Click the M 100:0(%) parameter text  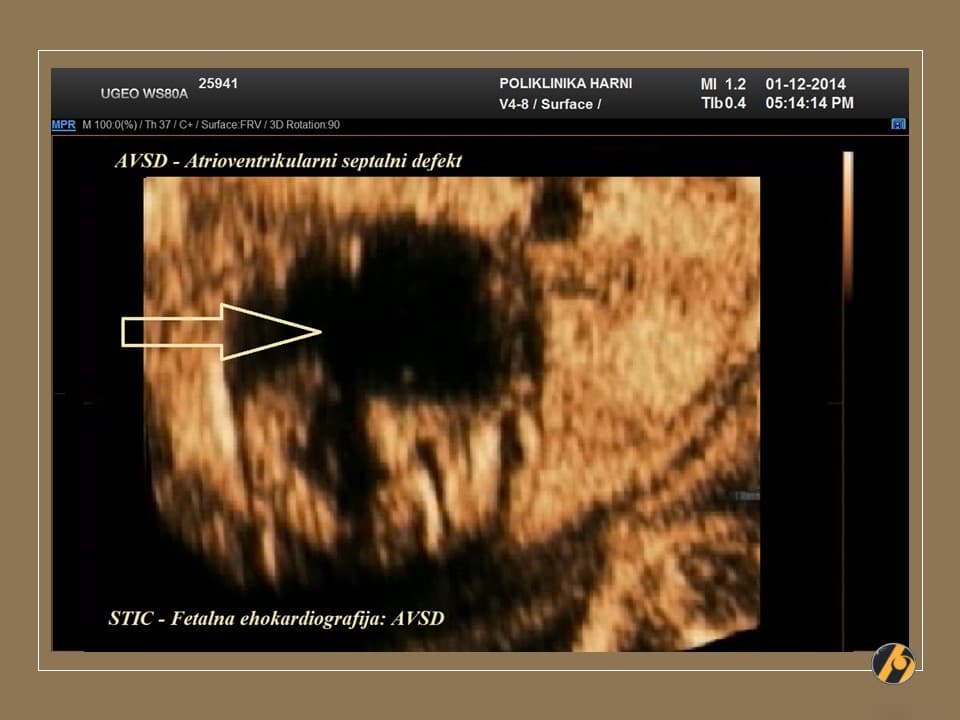click(x=108, y=125)
